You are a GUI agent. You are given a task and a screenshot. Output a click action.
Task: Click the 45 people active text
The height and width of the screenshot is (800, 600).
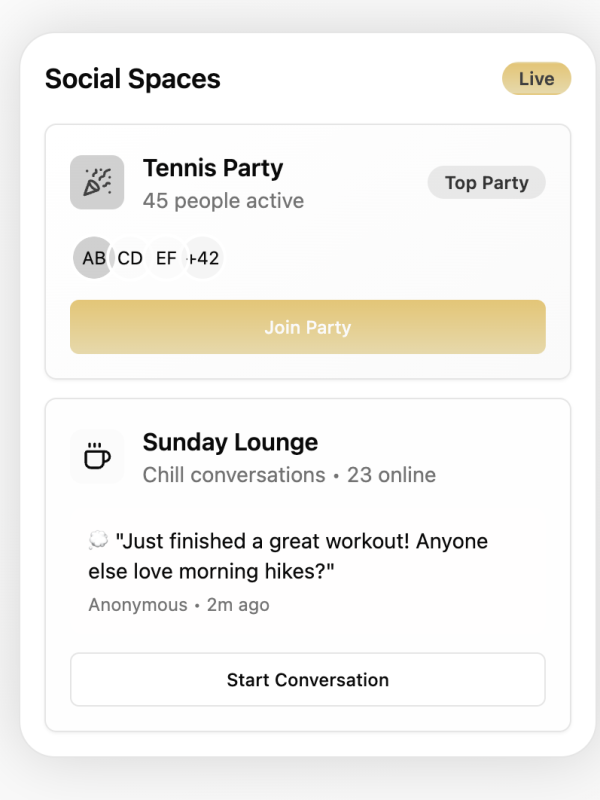(223, 201)
